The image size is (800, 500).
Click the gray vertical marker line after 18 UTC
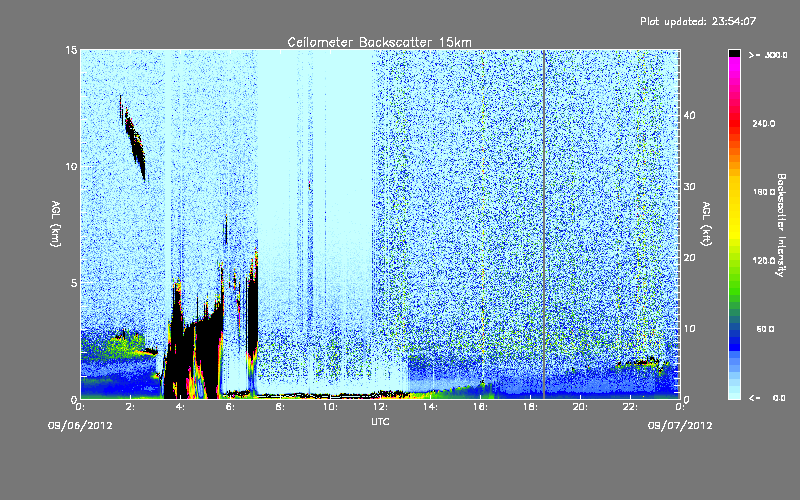pyautogui.click(x=544, y=223)
